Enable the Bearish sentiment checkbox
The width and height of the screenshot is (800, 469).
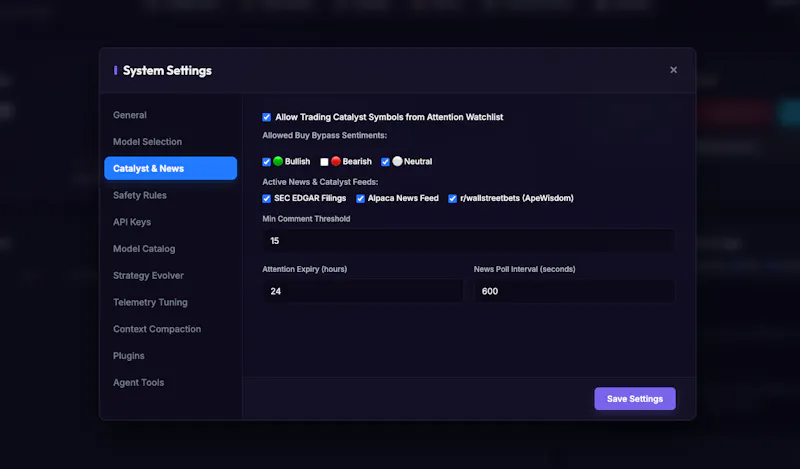324,162
